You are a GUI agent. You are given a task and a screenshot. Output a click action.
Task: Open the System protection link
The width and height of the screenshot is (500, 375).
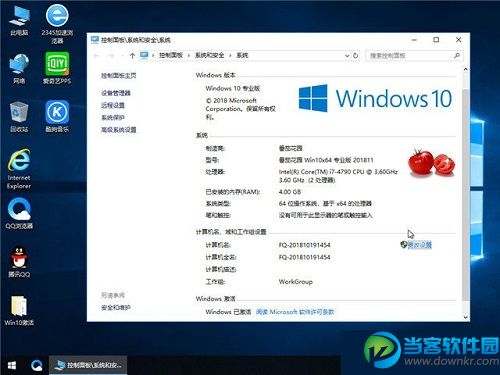click(113, 118)
